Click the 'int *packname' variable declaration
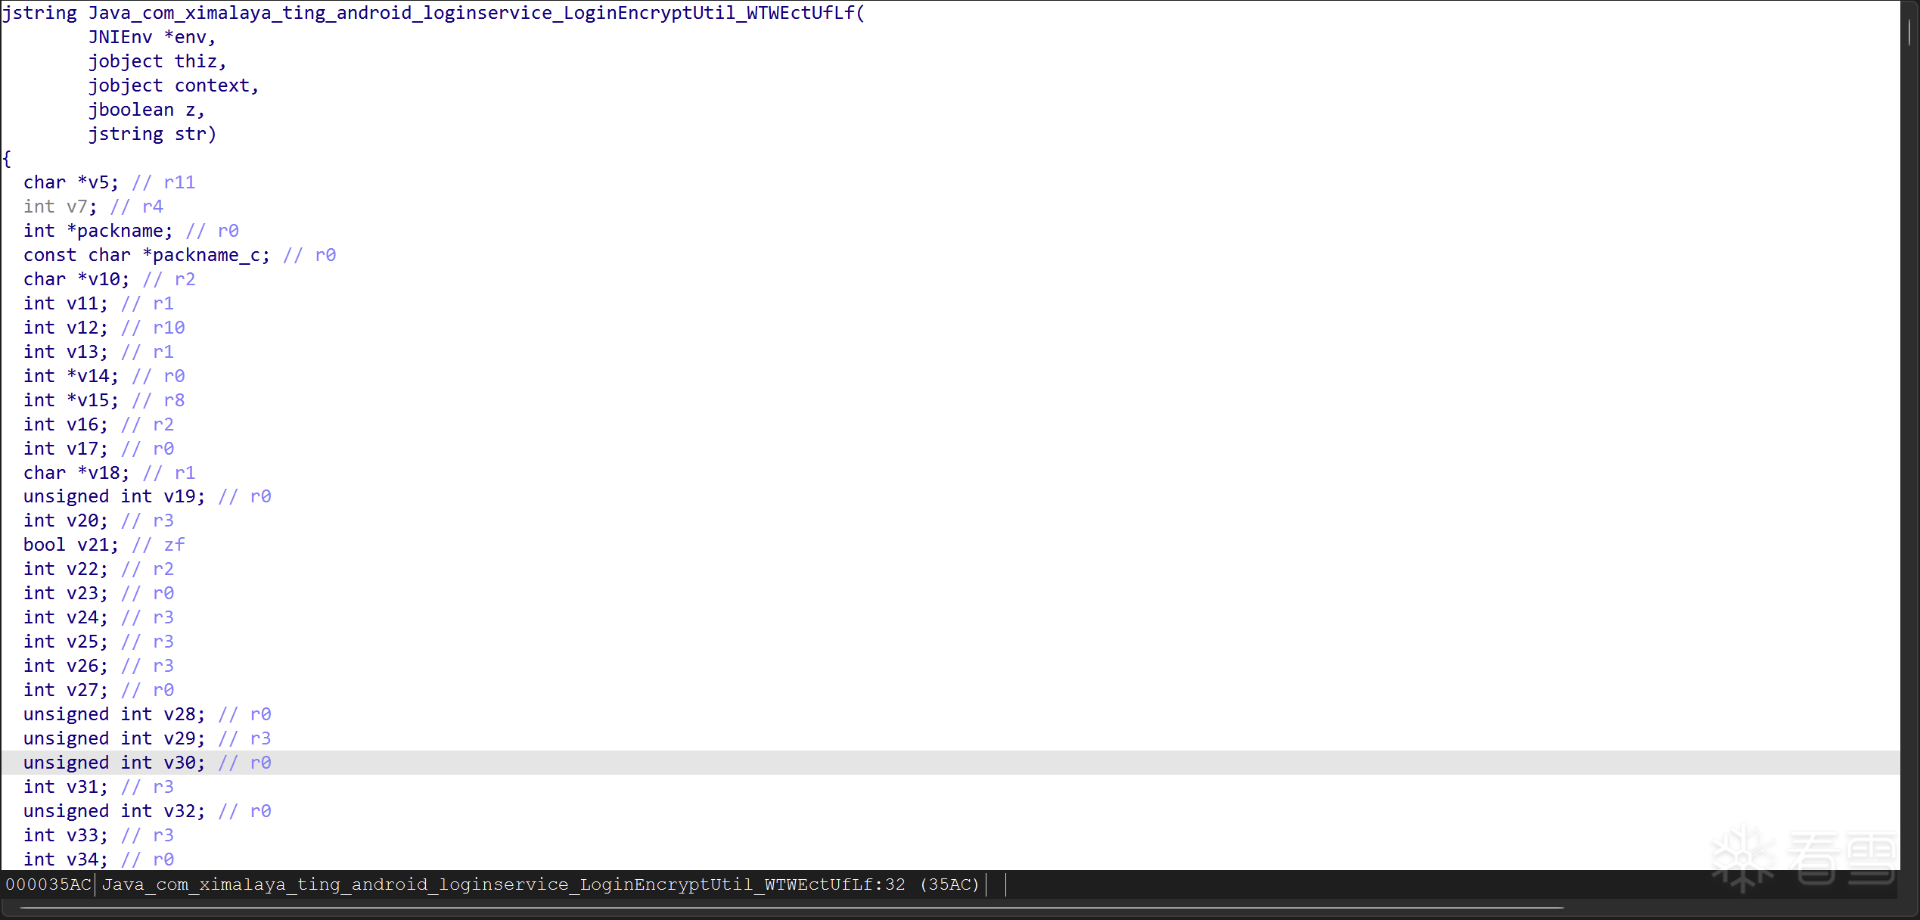Image resolution: width=1920 pixels, height=920 pixels. (98, 231)
